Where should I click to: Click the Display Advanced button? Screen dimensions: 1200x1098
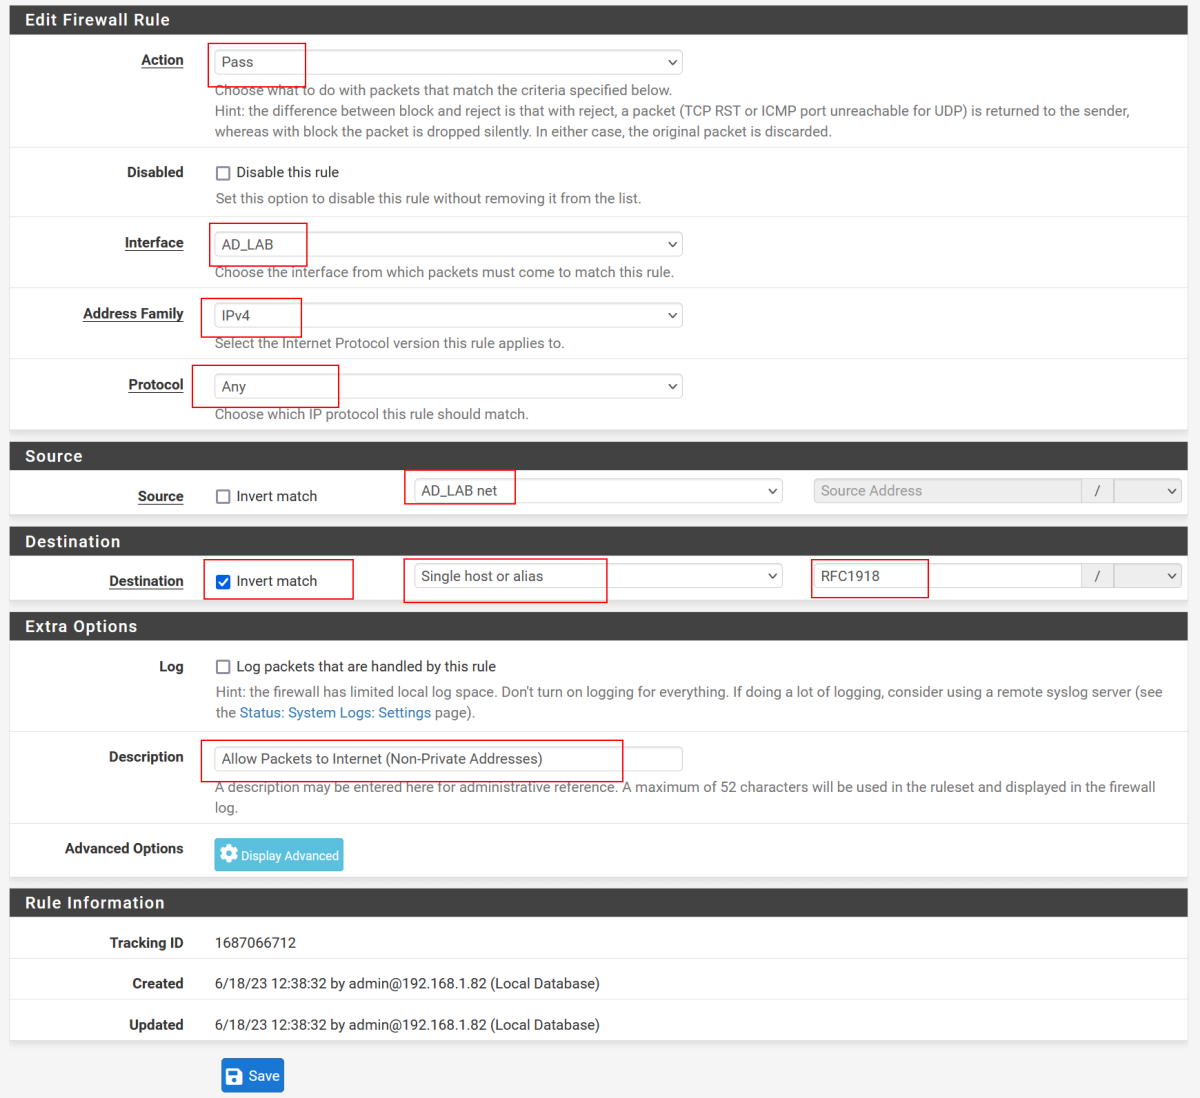pos(279,855)
